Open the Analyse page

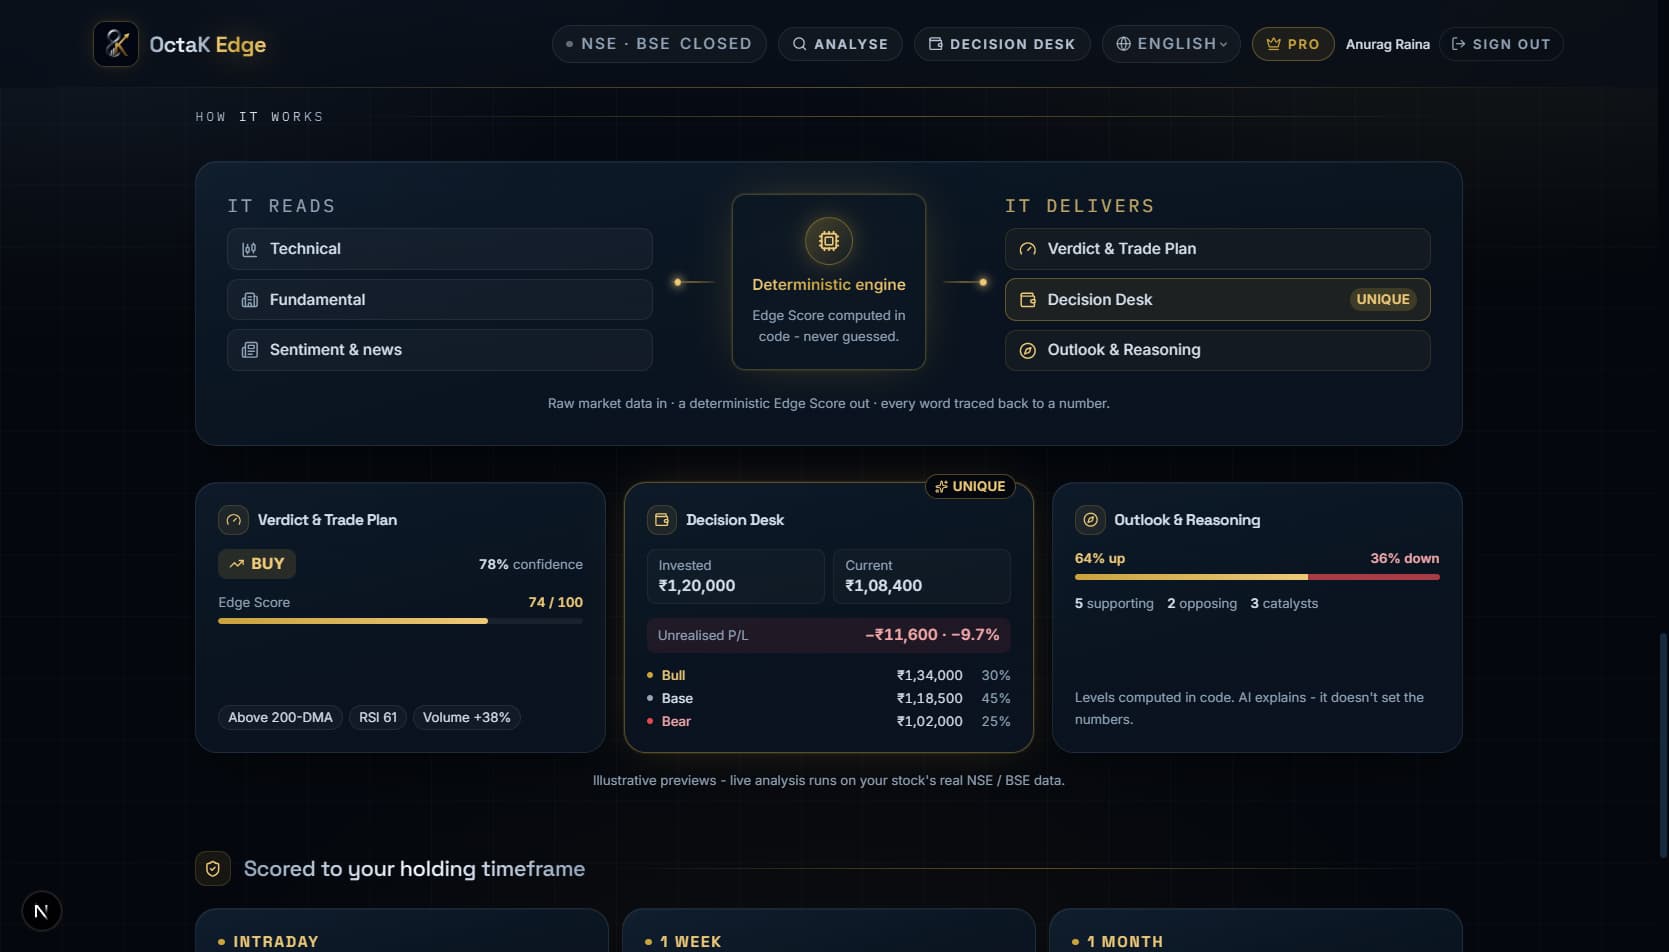coord(840,44)
